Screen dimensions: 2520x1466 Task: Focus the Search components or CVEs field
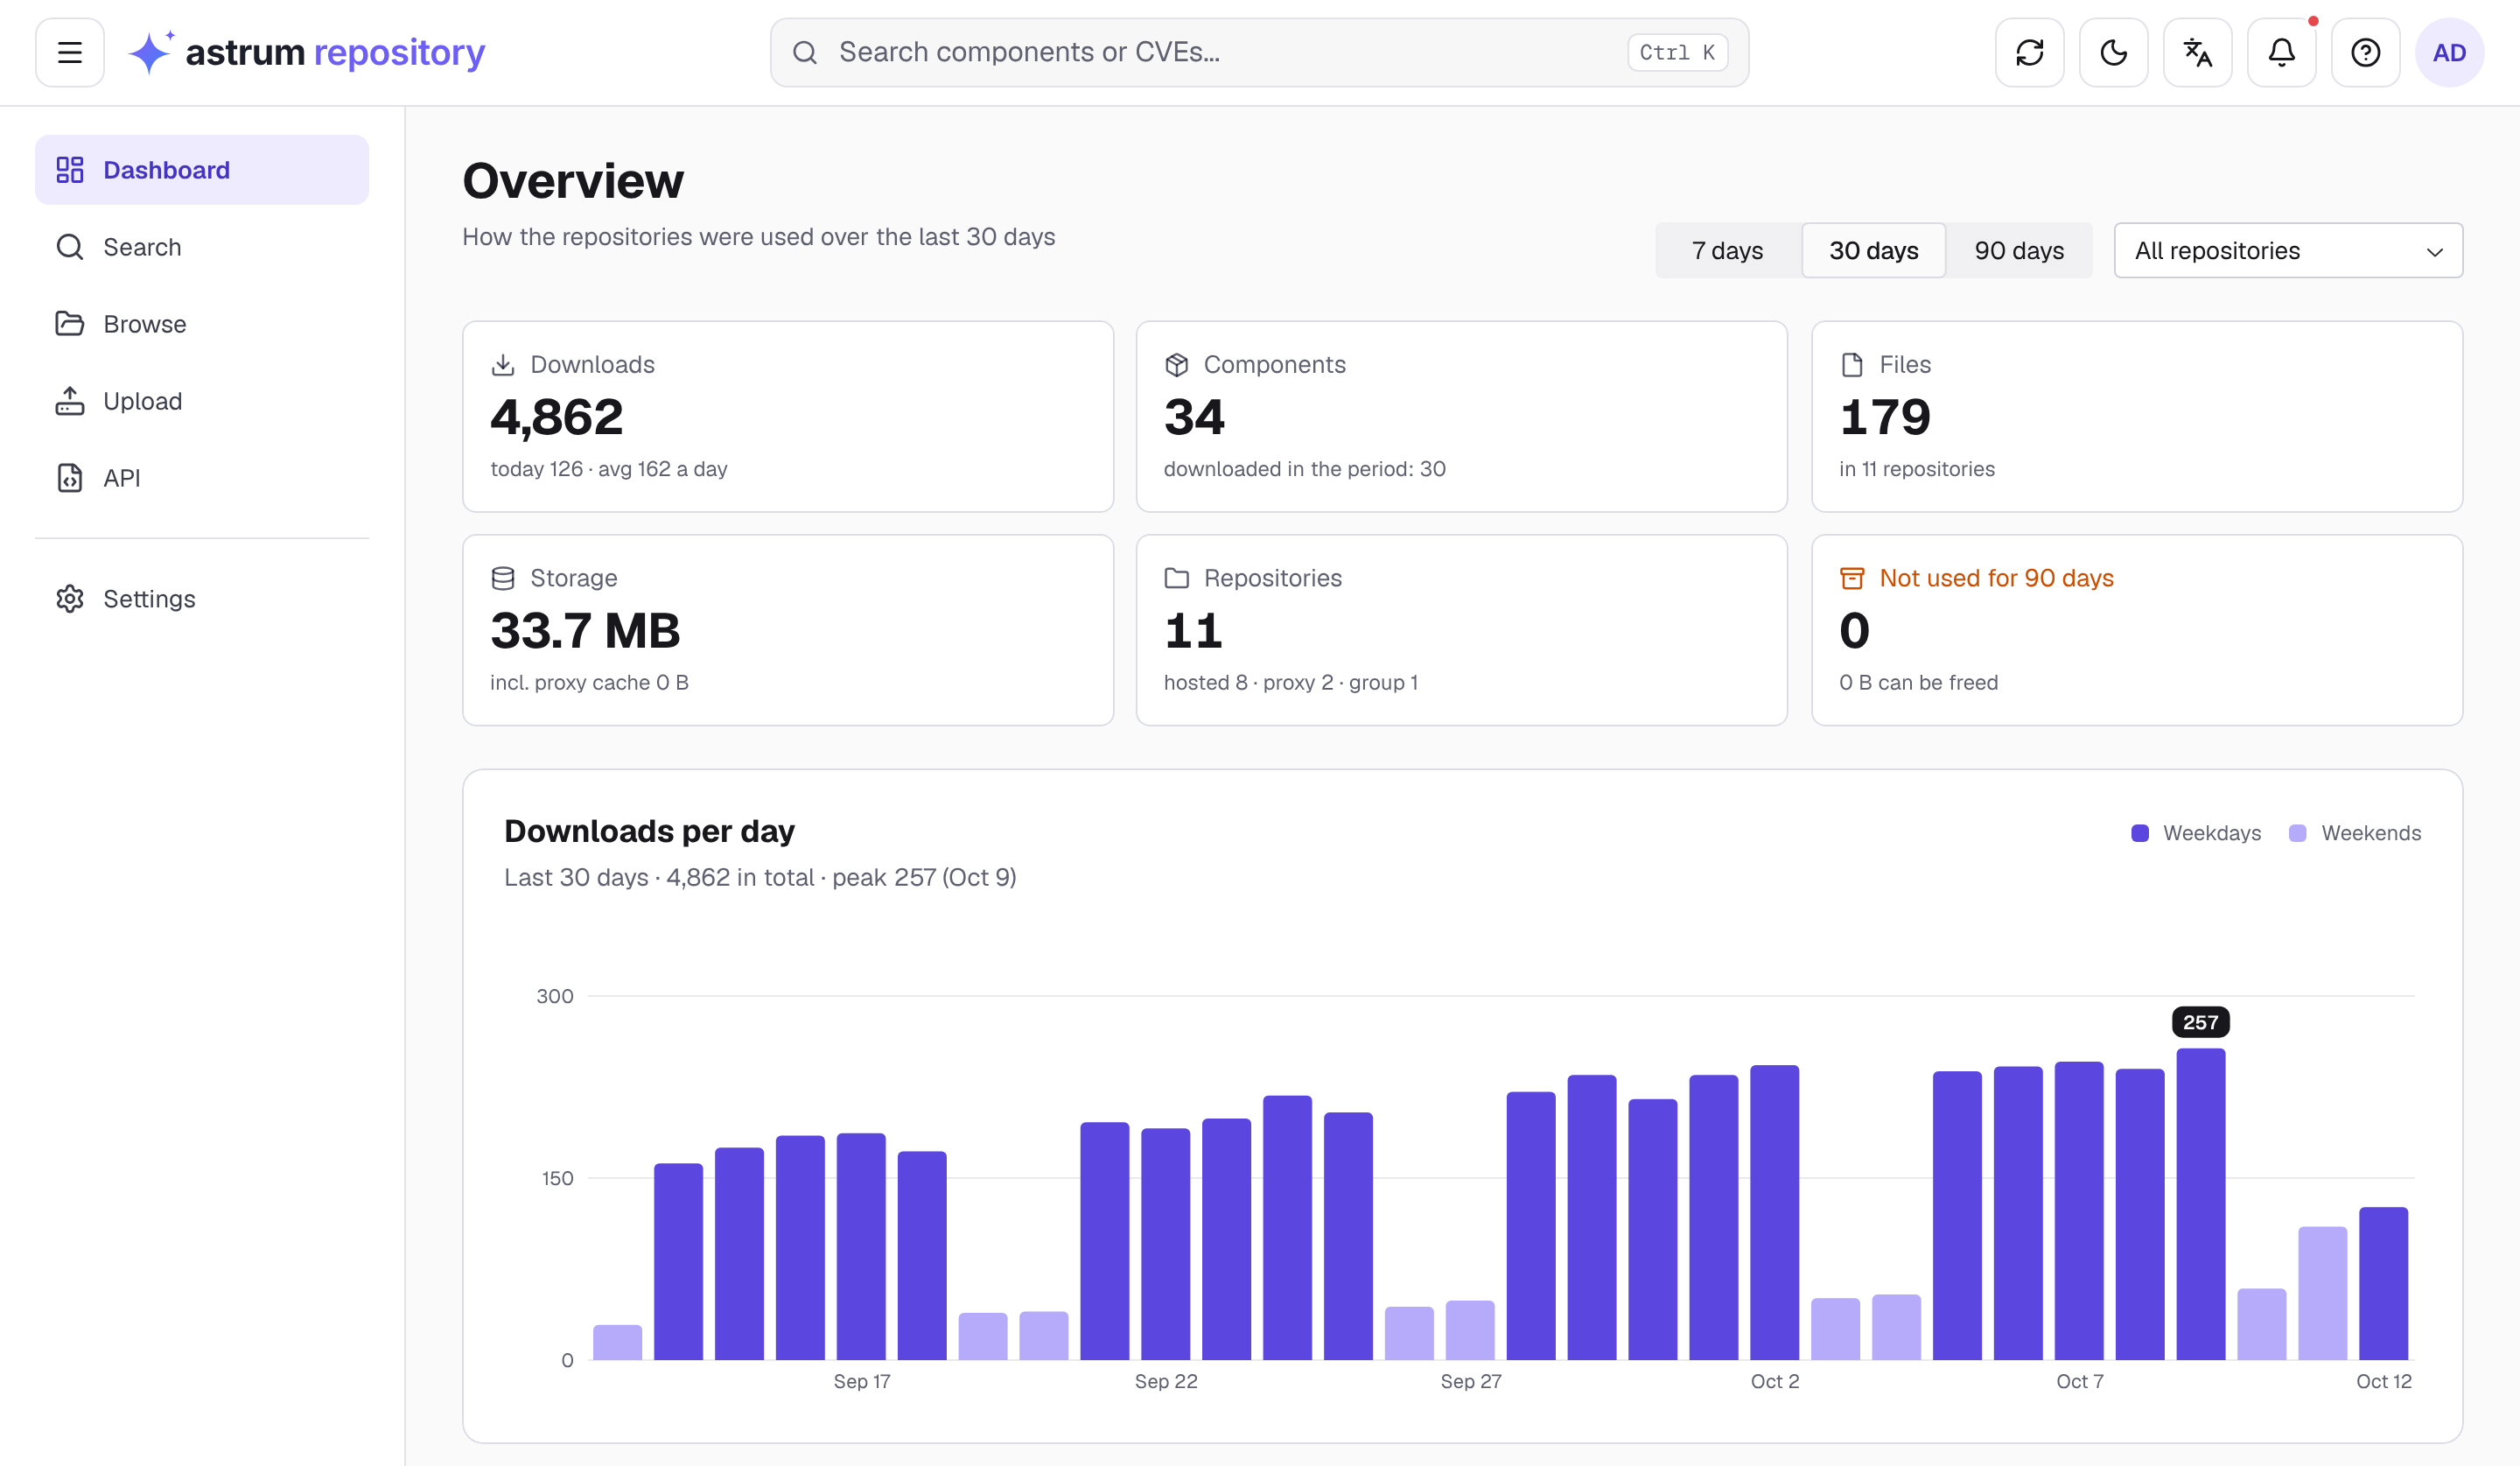1259,52
